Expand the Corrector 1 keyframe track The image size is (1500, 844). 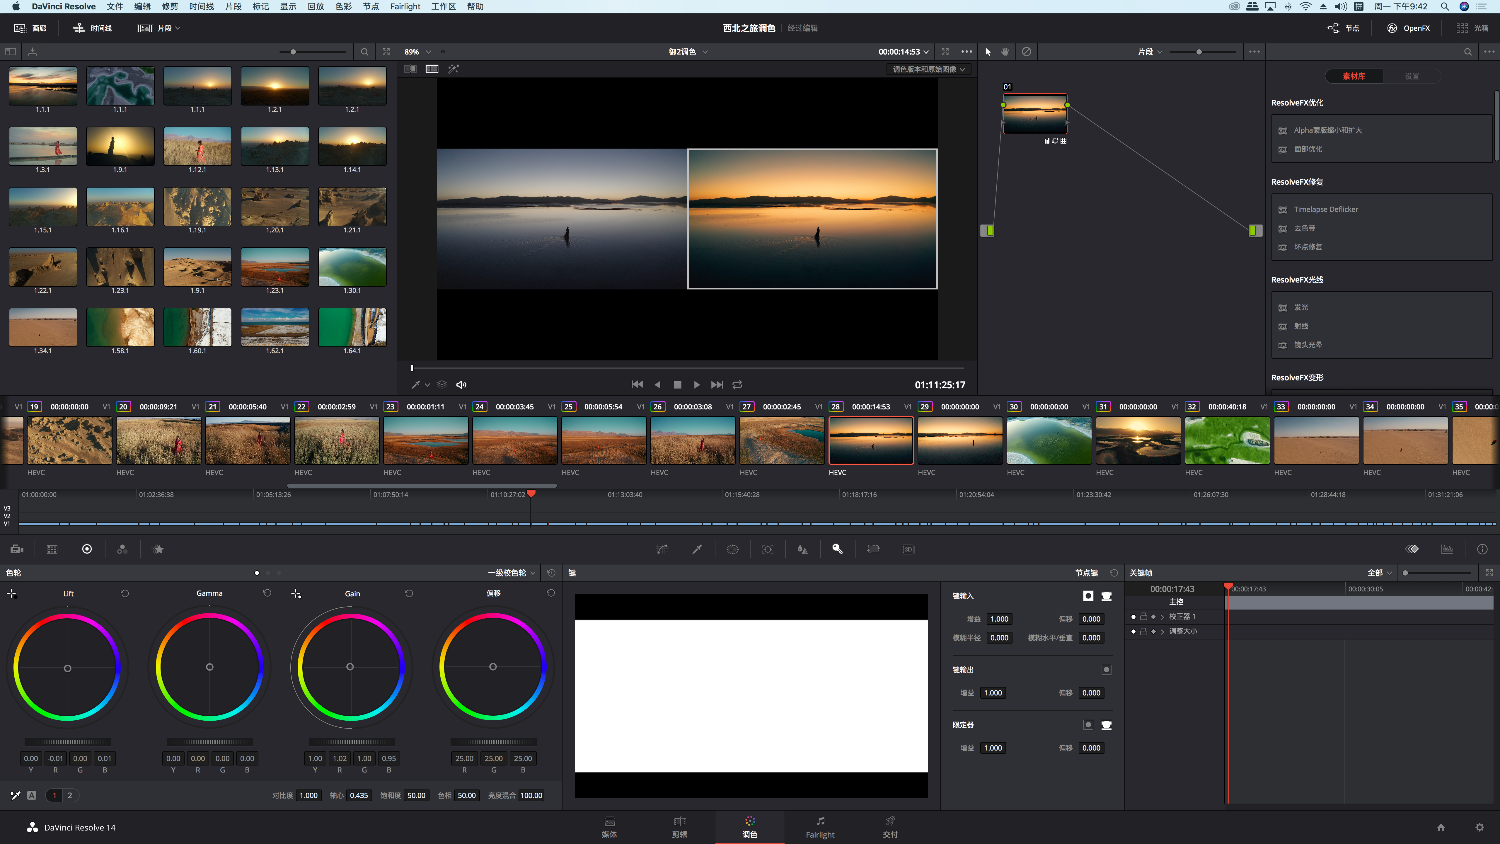[x=1162, y=616]
